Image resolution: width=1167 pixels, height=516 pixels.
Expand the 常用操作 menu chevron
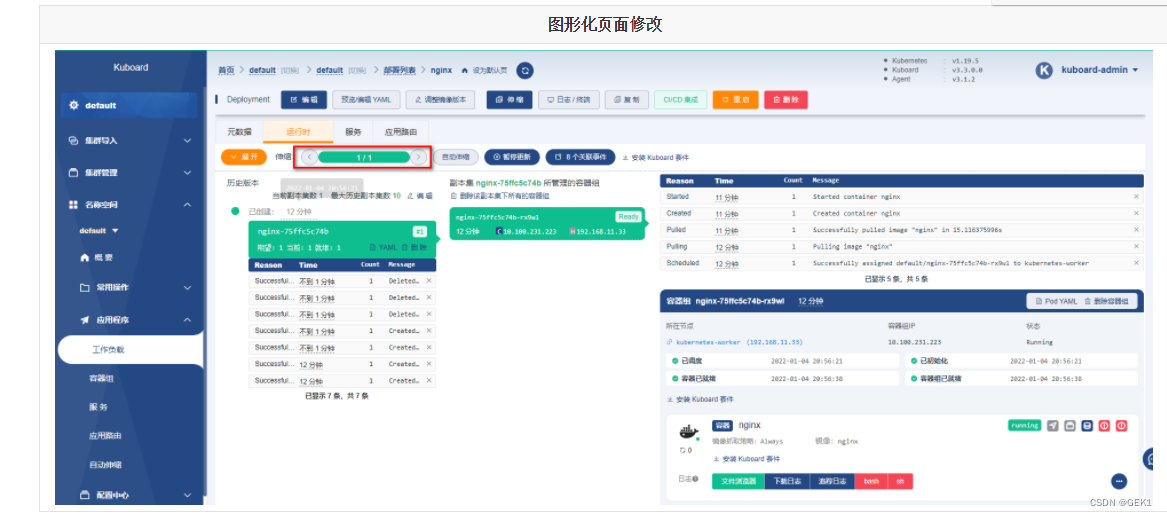tap(187, 287)
